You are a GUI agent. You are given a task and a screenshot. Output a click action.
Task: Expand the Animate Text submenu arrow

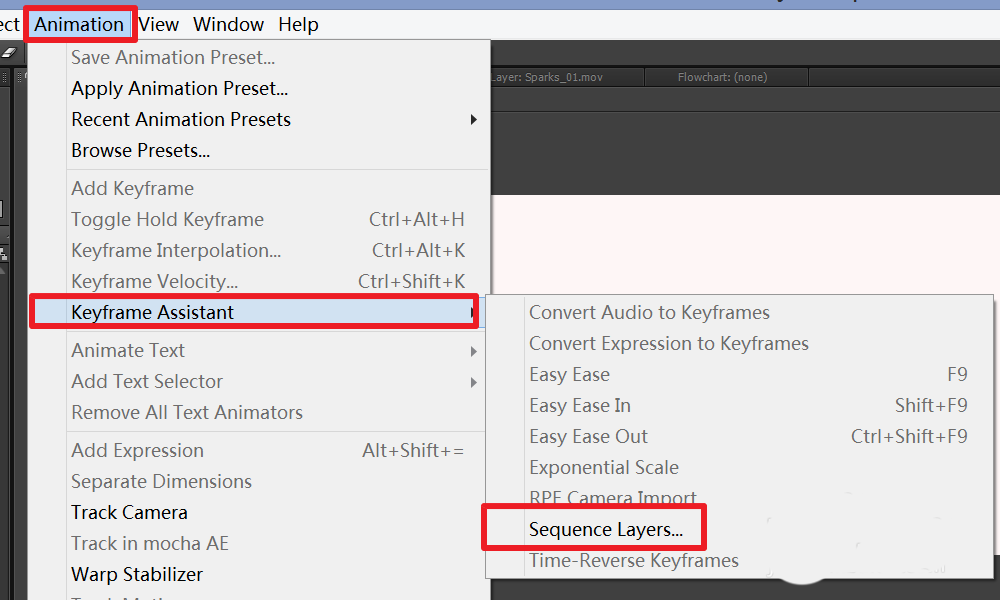pos(473,351)
